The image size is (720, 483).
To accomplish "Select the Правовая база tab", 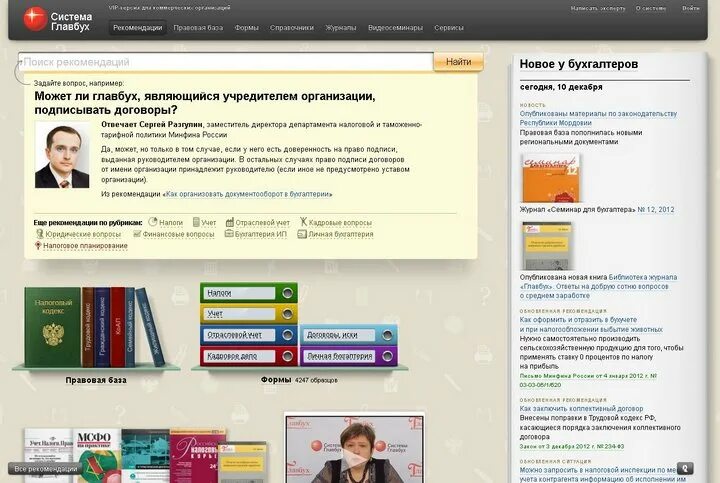I will [x=198, y=28].
